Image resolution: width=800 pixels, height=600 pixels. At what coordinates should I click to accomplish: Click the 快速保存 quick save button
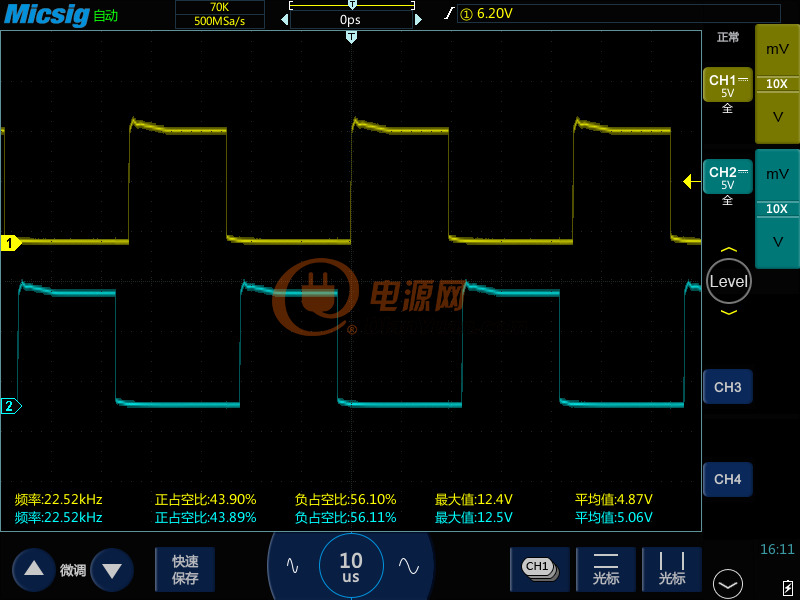point(185,569)
